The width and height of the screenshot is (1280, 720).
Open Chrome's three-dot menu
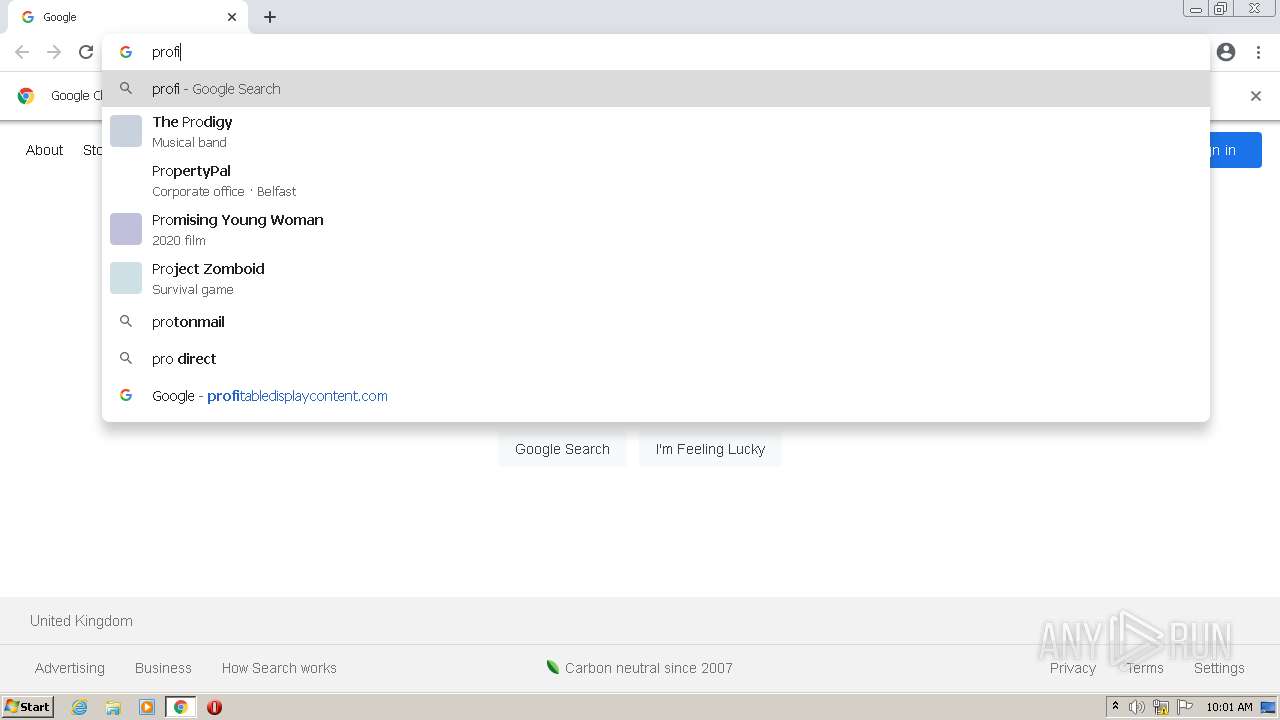click(1258, 52)
